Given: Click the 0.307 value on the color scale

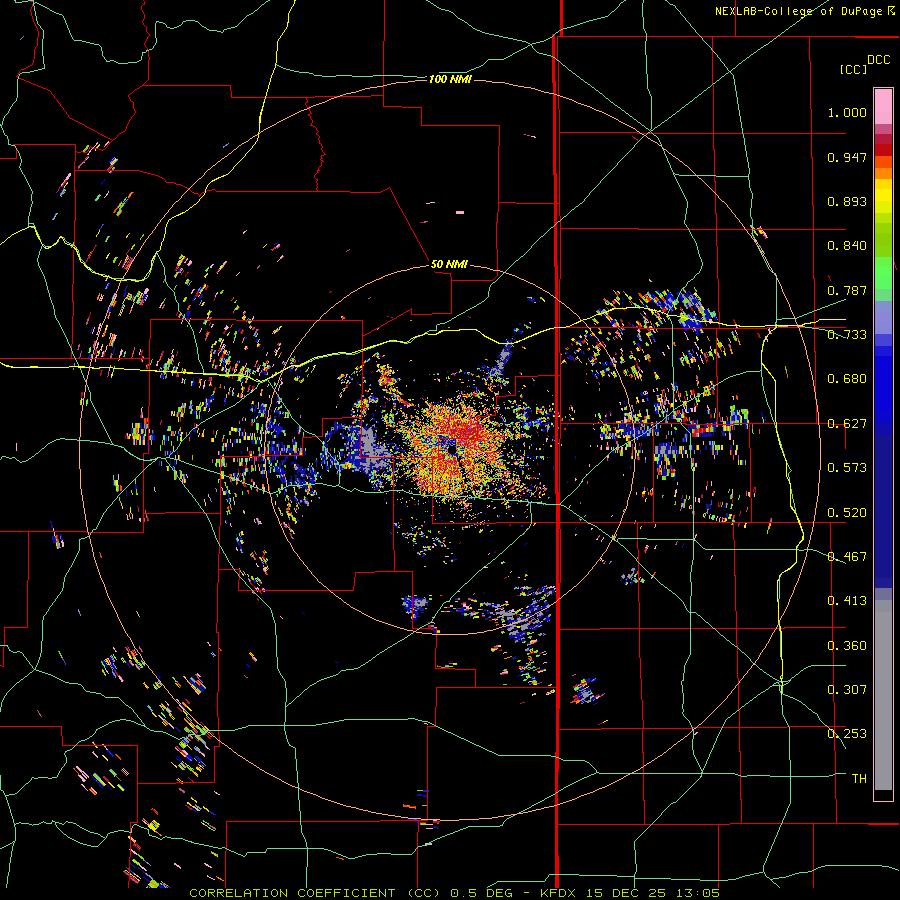Looking at the screenshot, I should pyautogui.click(x=847, y=690).
